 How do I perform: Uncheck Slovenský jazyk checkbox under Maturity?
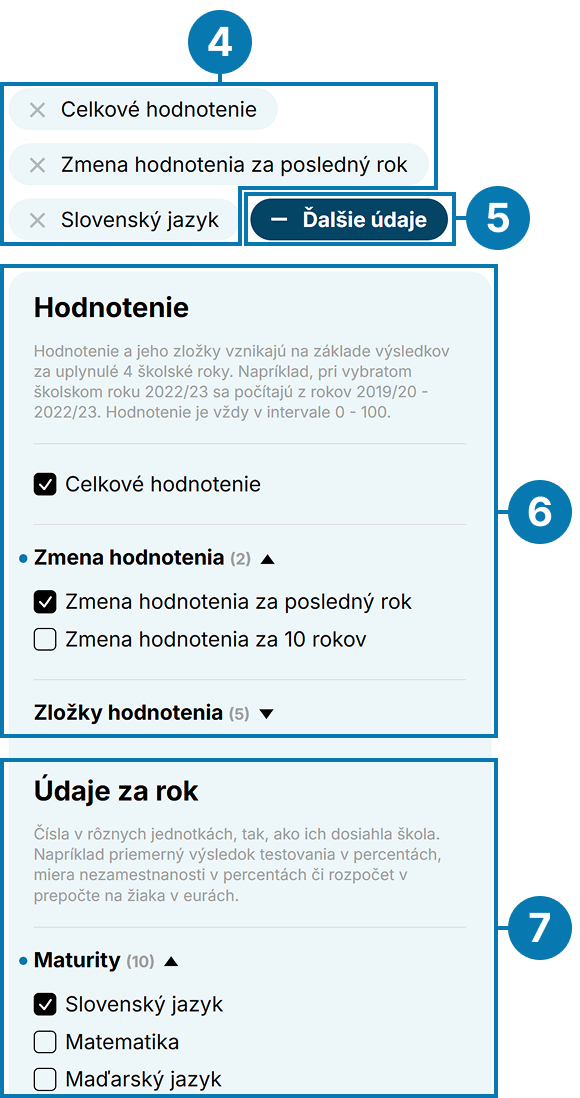pyautogui.click(x=45, y=1005)
